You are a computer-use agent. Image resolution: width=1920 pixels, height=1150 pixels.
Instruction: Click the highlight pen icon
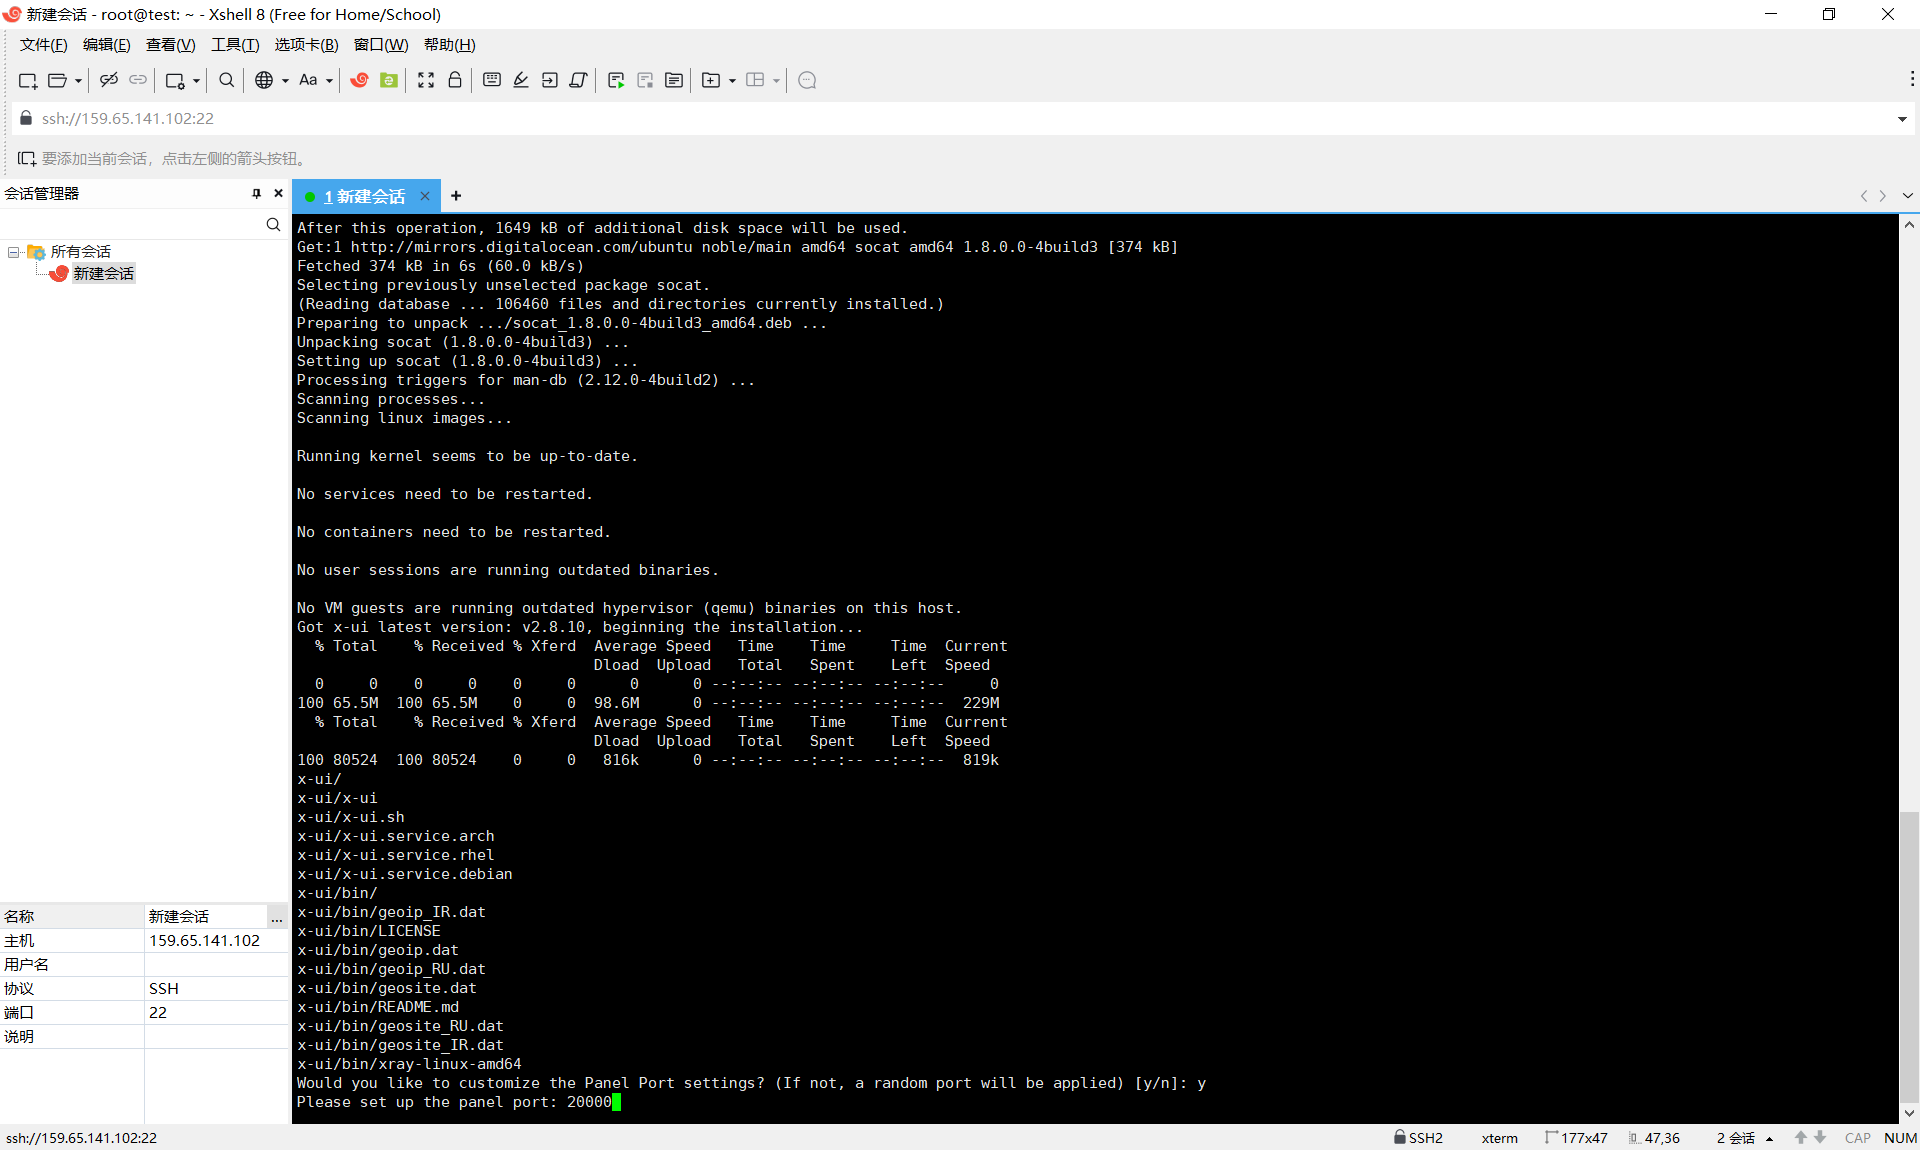521,80
